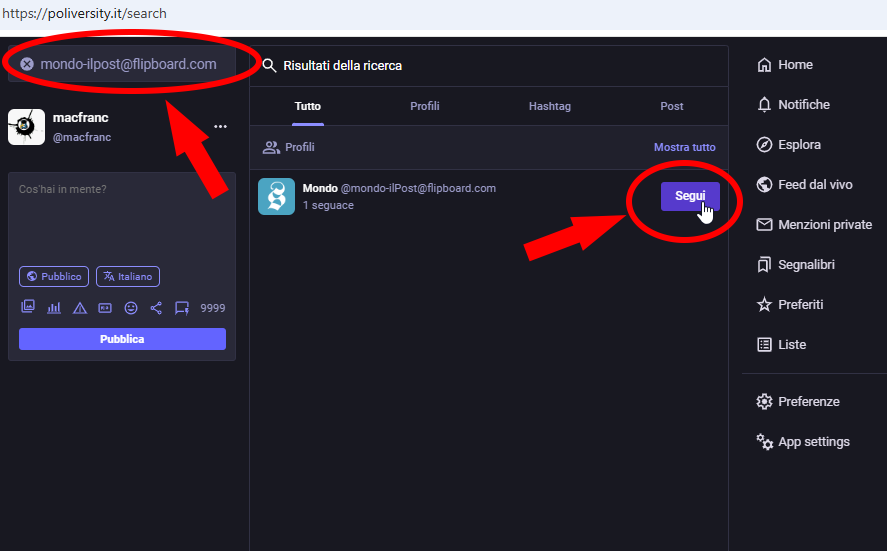Open Segnalibri bookmarks
Screen dimensions: 887x551
(x=796, y=265)
